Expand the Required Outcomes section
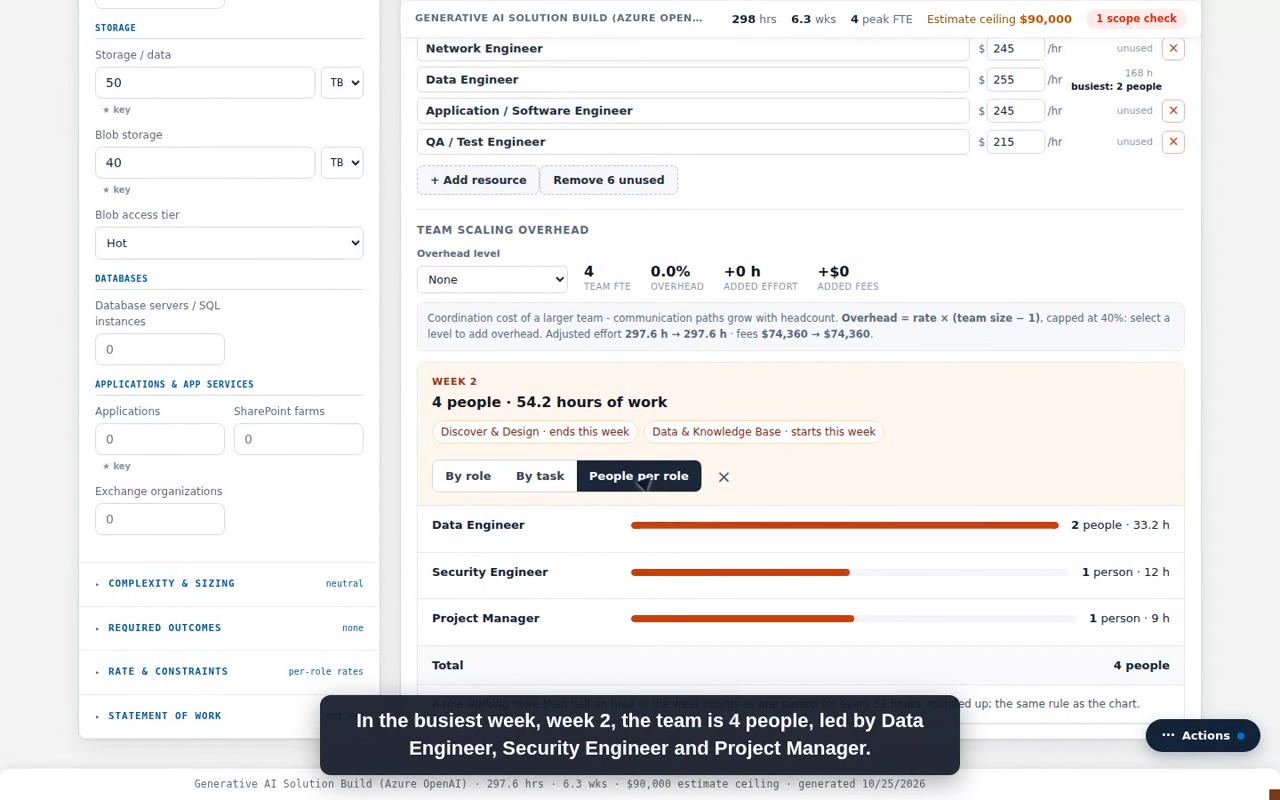The width and height of the screenshot is (1280, 800). click(x=229, y=628)
